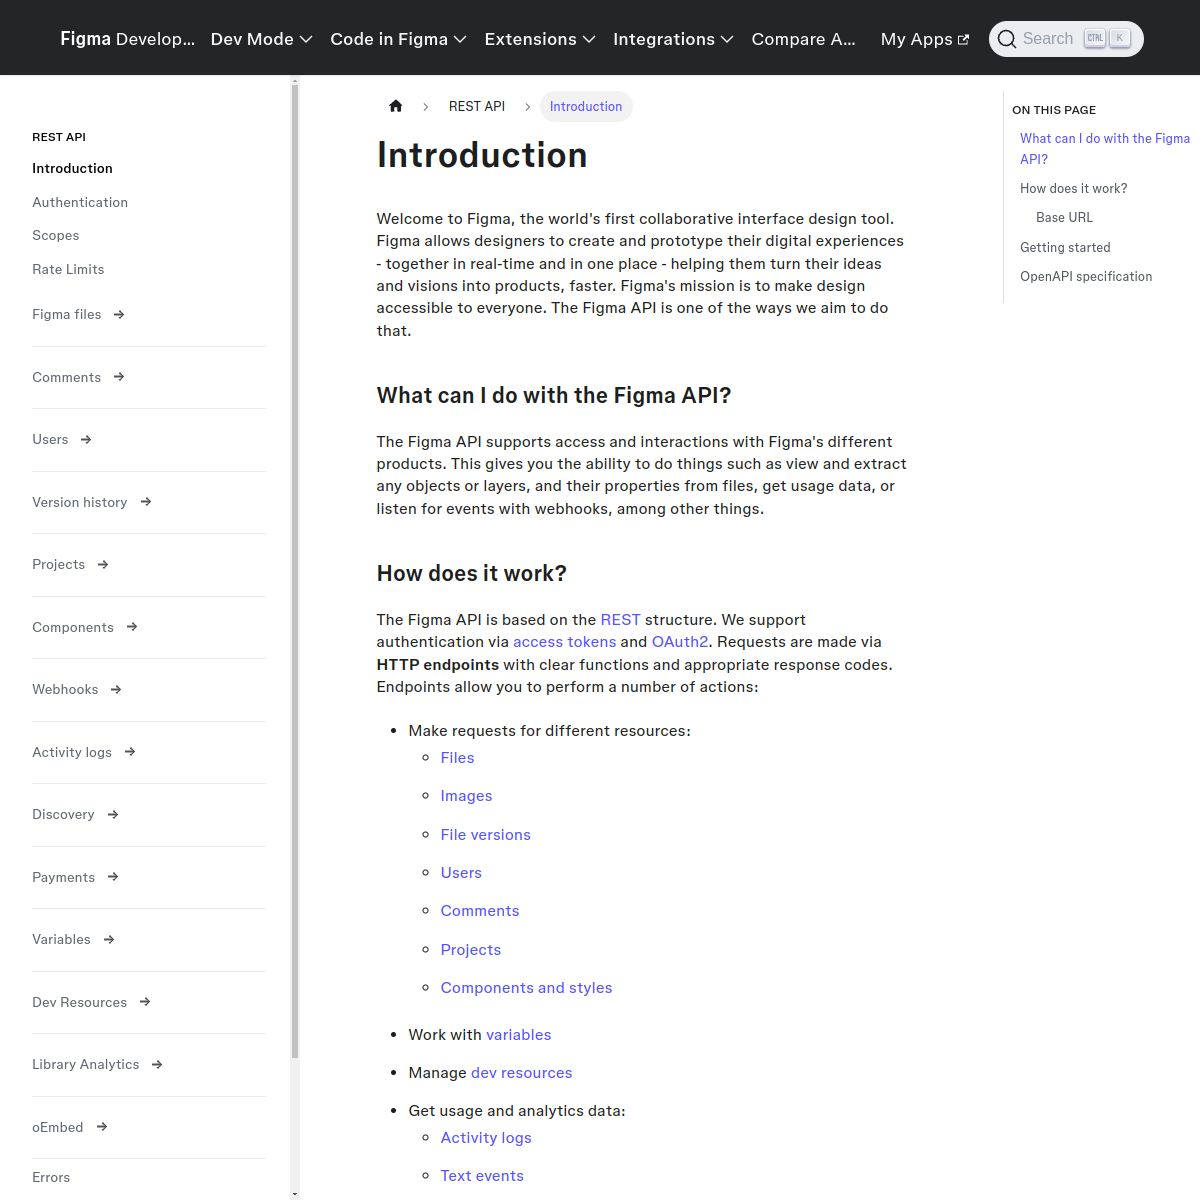Click the arrow icon next to Variables
Screen dimensions: 1200x1200
click(109, 940)
